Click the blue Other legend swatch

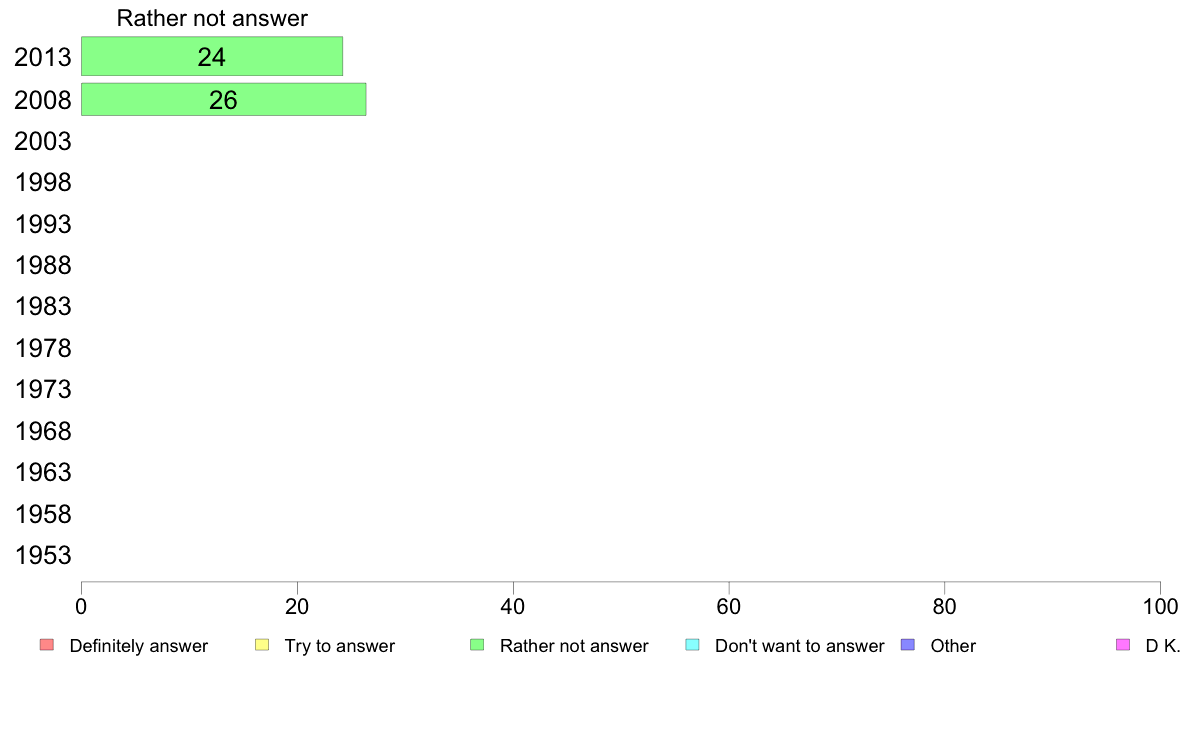click(908, 645)
